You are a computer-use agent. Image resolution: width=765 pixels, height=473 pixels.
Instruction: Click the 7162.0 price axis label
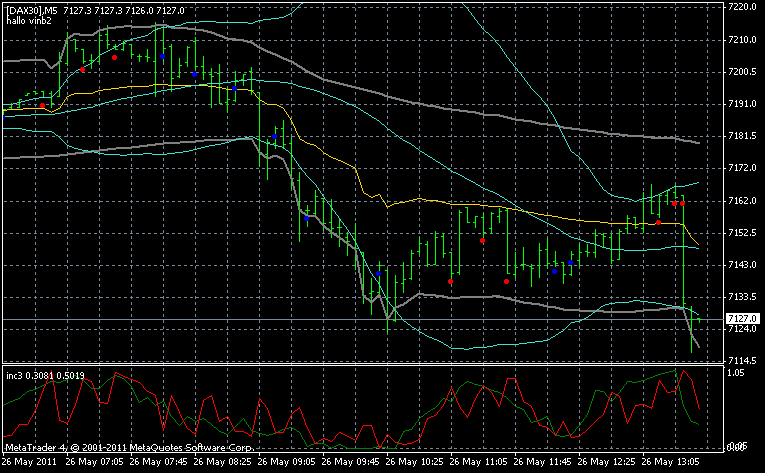tap(742, 201)
